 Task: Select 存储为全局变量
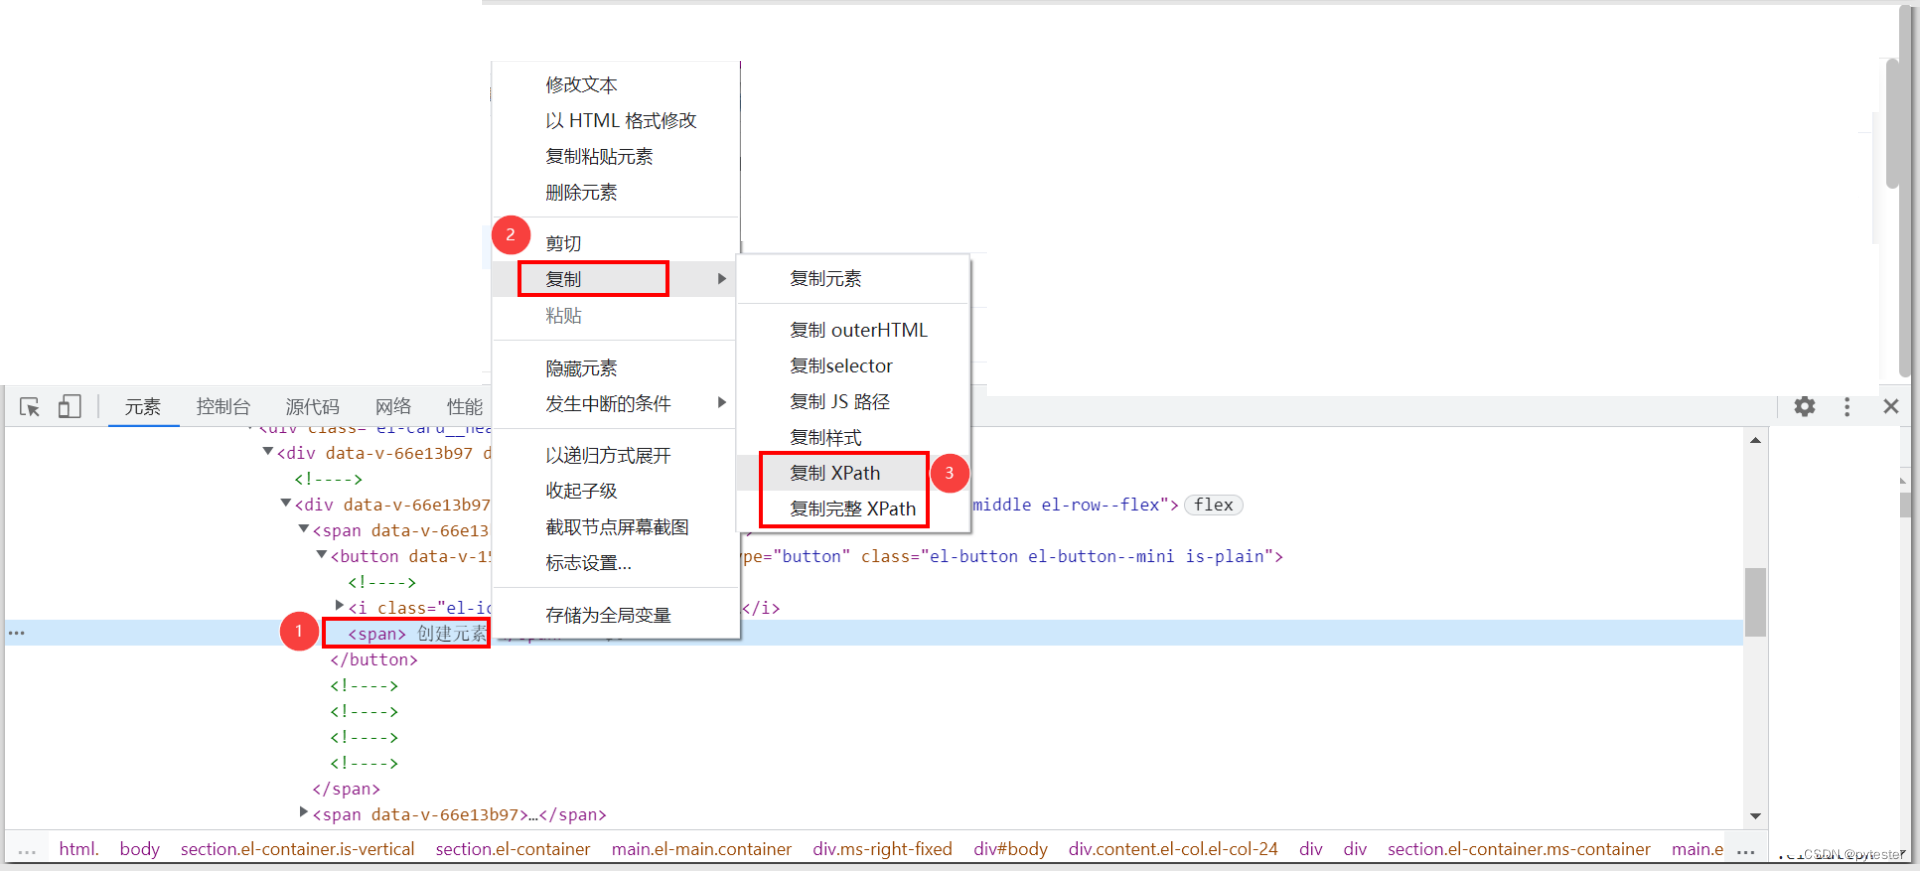(616, 615)
